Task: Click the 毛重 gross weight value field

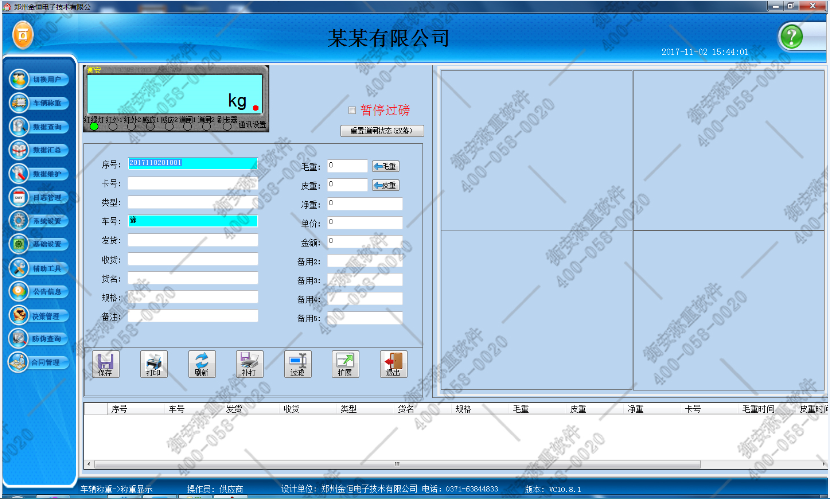Action: click(x=347, y=166)
